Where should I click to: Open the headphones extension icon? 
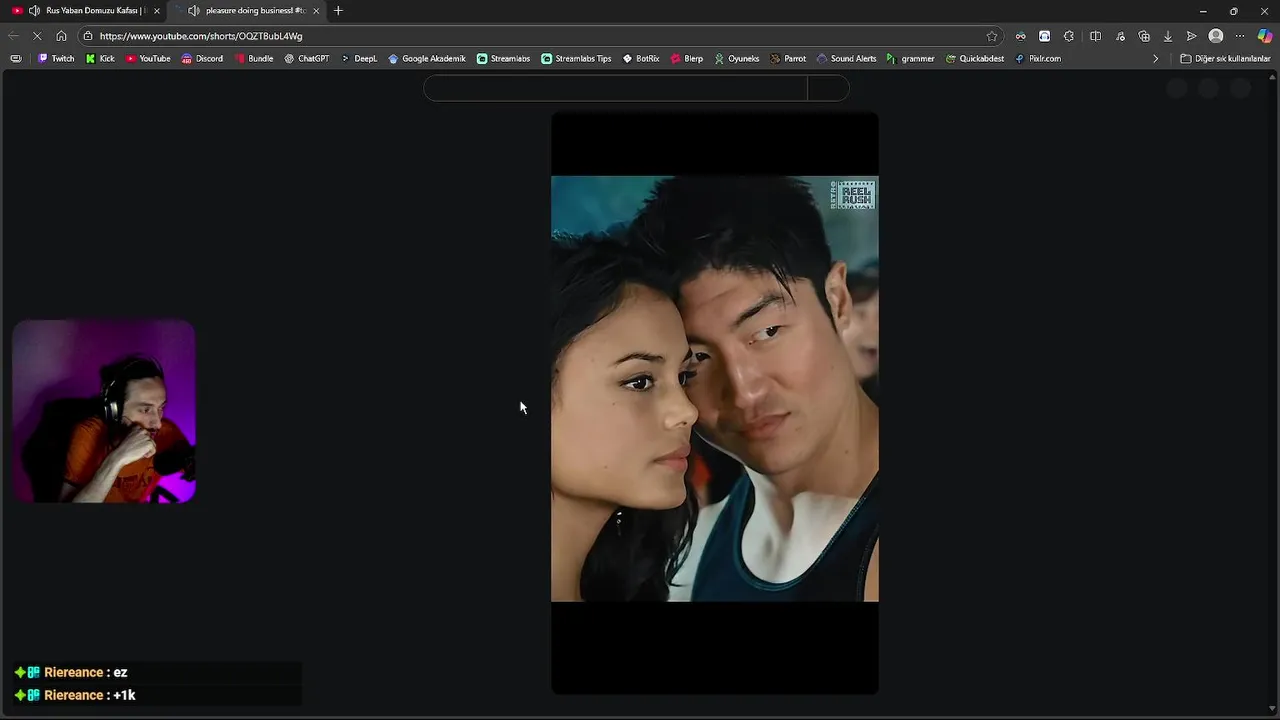point(1044,36)
